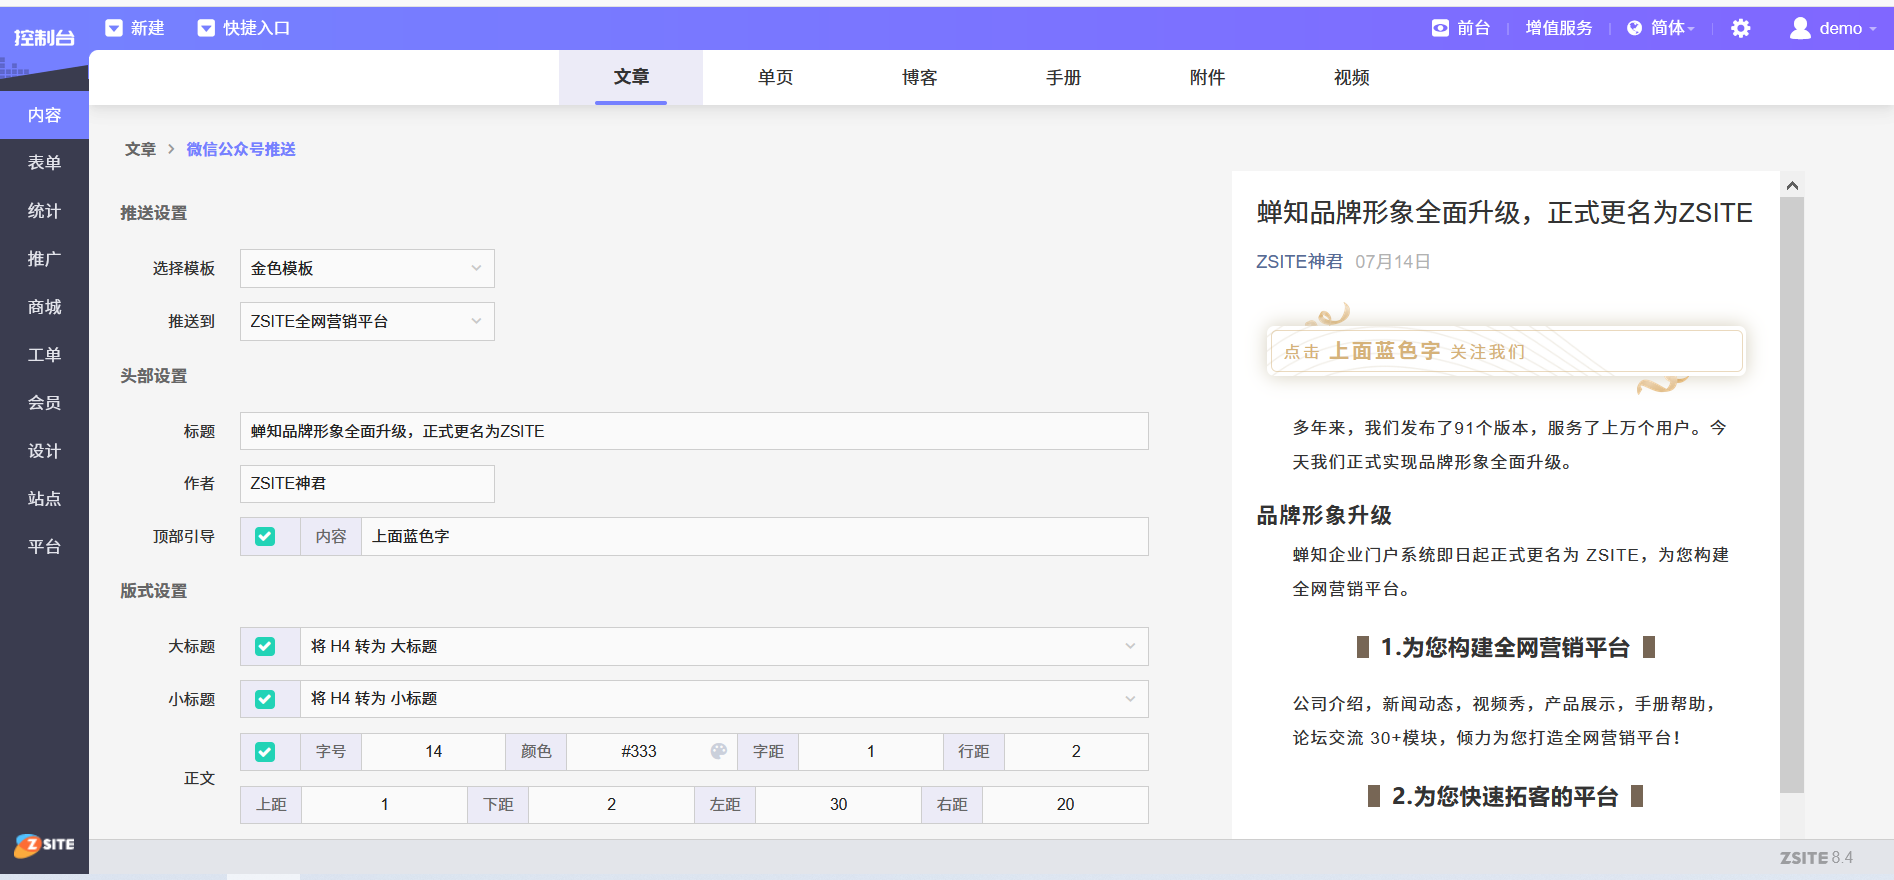1894x880 pixels.
Task: Click the 标题 input field
Action: click(694, 431)
